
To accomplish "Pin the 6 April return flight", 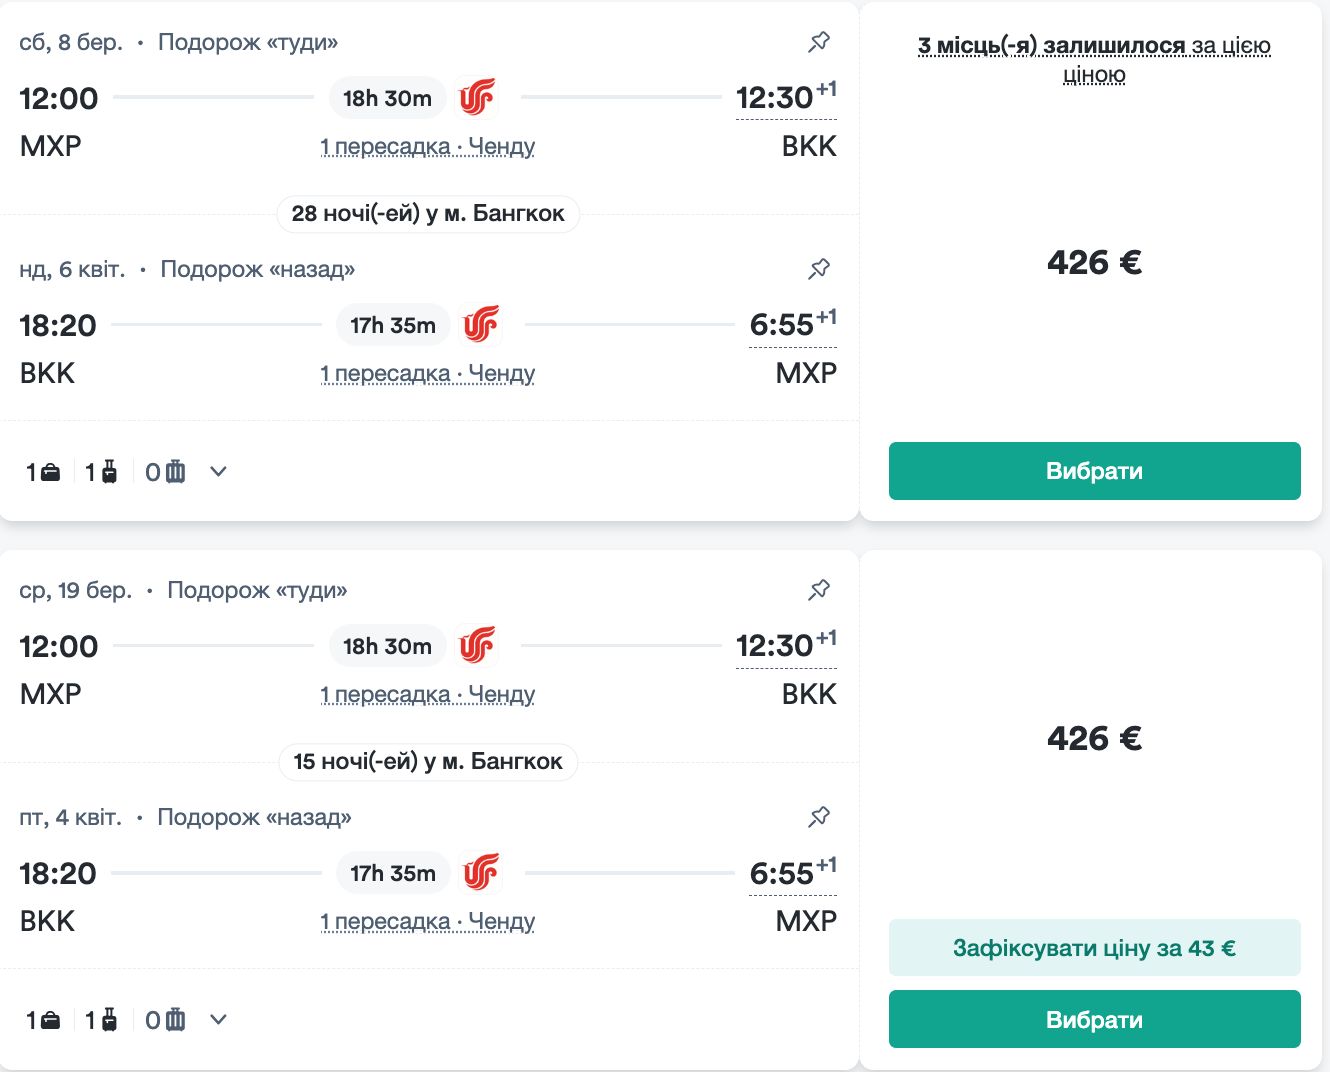I will point(819,269).
